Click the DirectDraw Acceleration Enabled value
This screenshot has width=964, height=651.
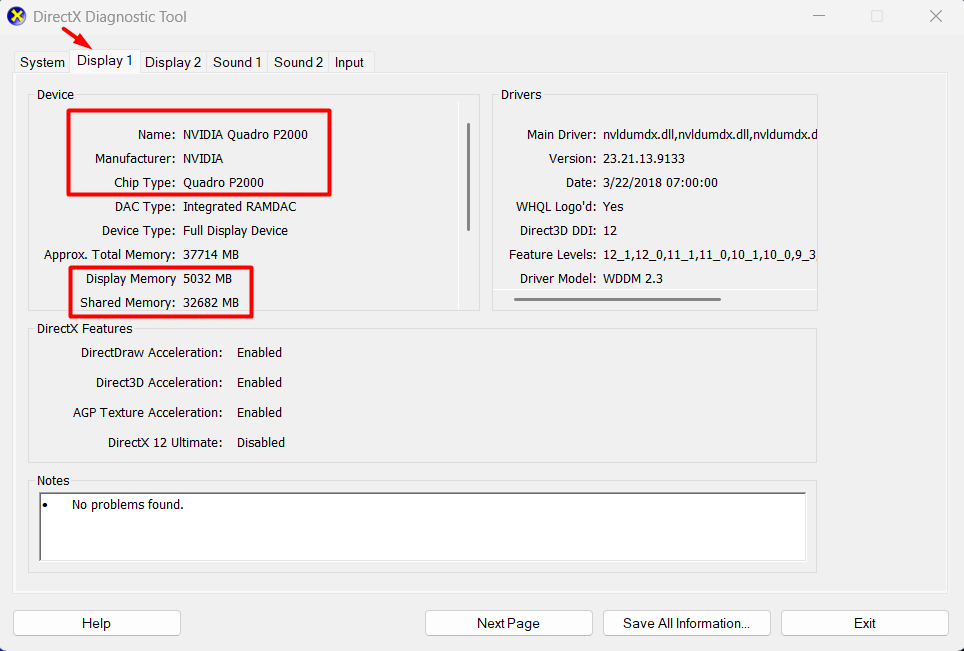(259, 353)
